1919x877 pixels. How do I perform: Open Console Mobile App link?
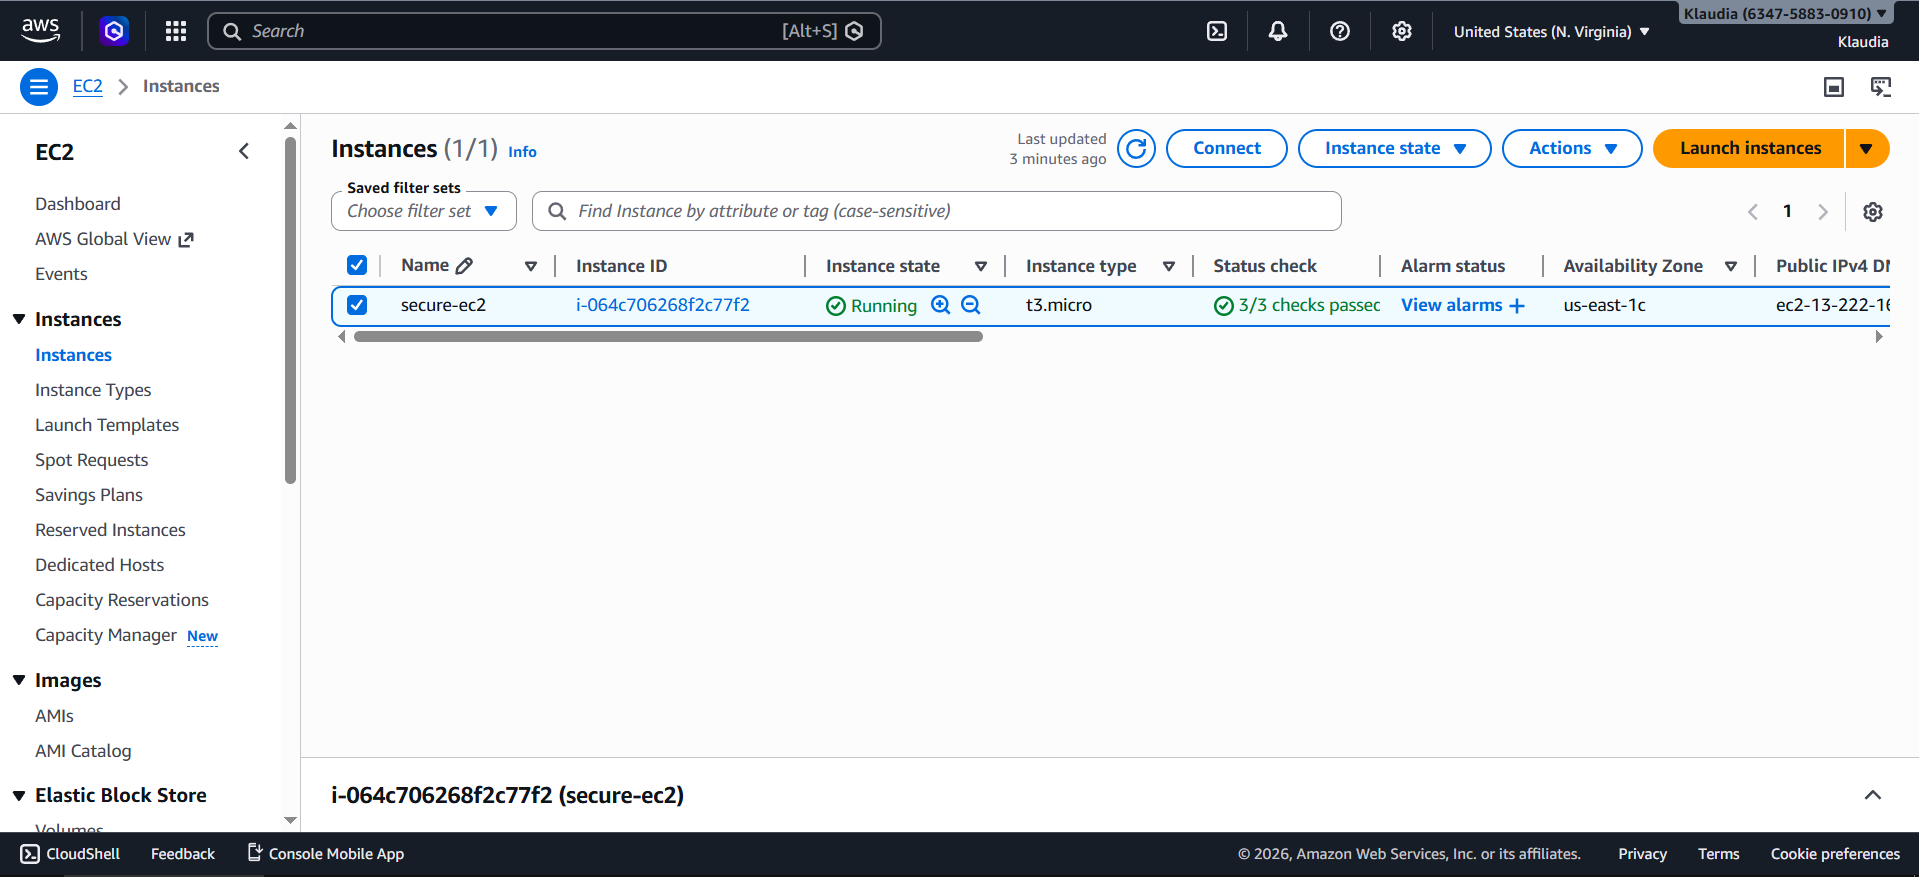326,854
